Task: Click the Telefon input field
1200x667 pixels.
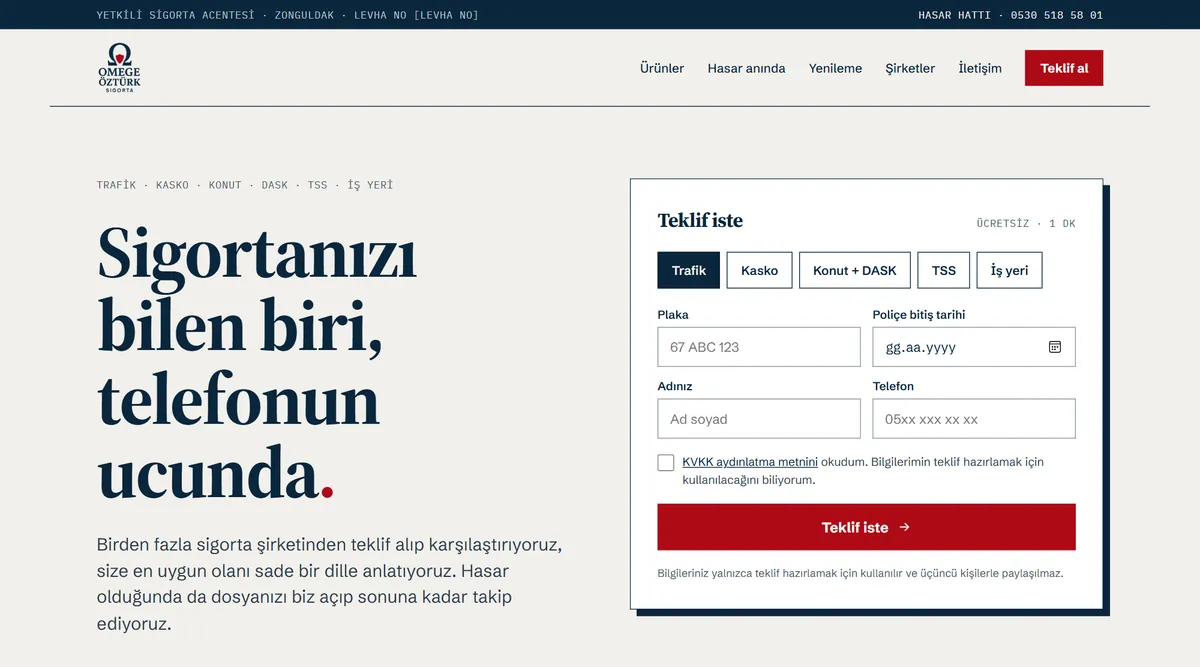Action: (974, 419)
